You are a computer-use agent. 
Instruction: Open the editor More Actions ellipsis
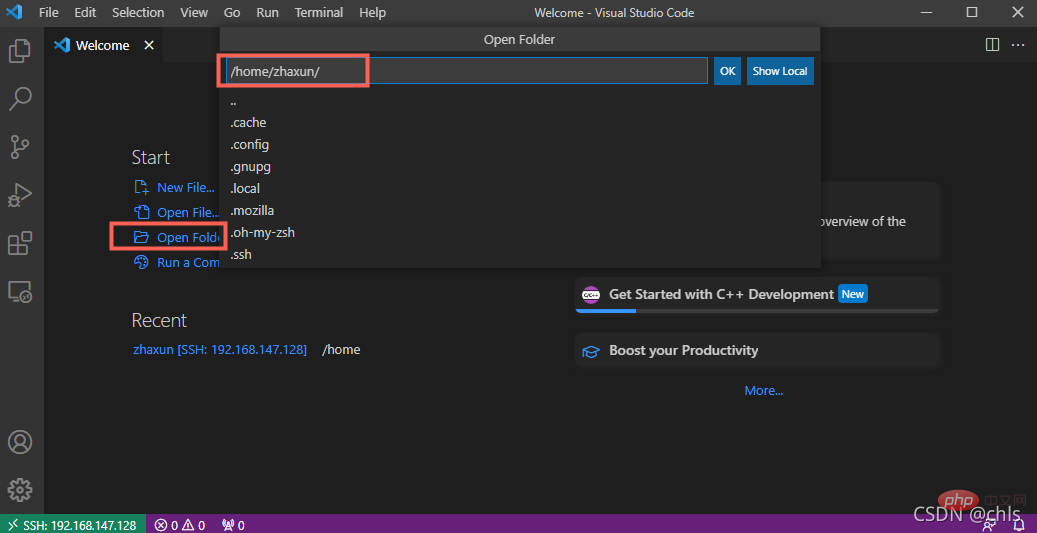[1018, 45]
